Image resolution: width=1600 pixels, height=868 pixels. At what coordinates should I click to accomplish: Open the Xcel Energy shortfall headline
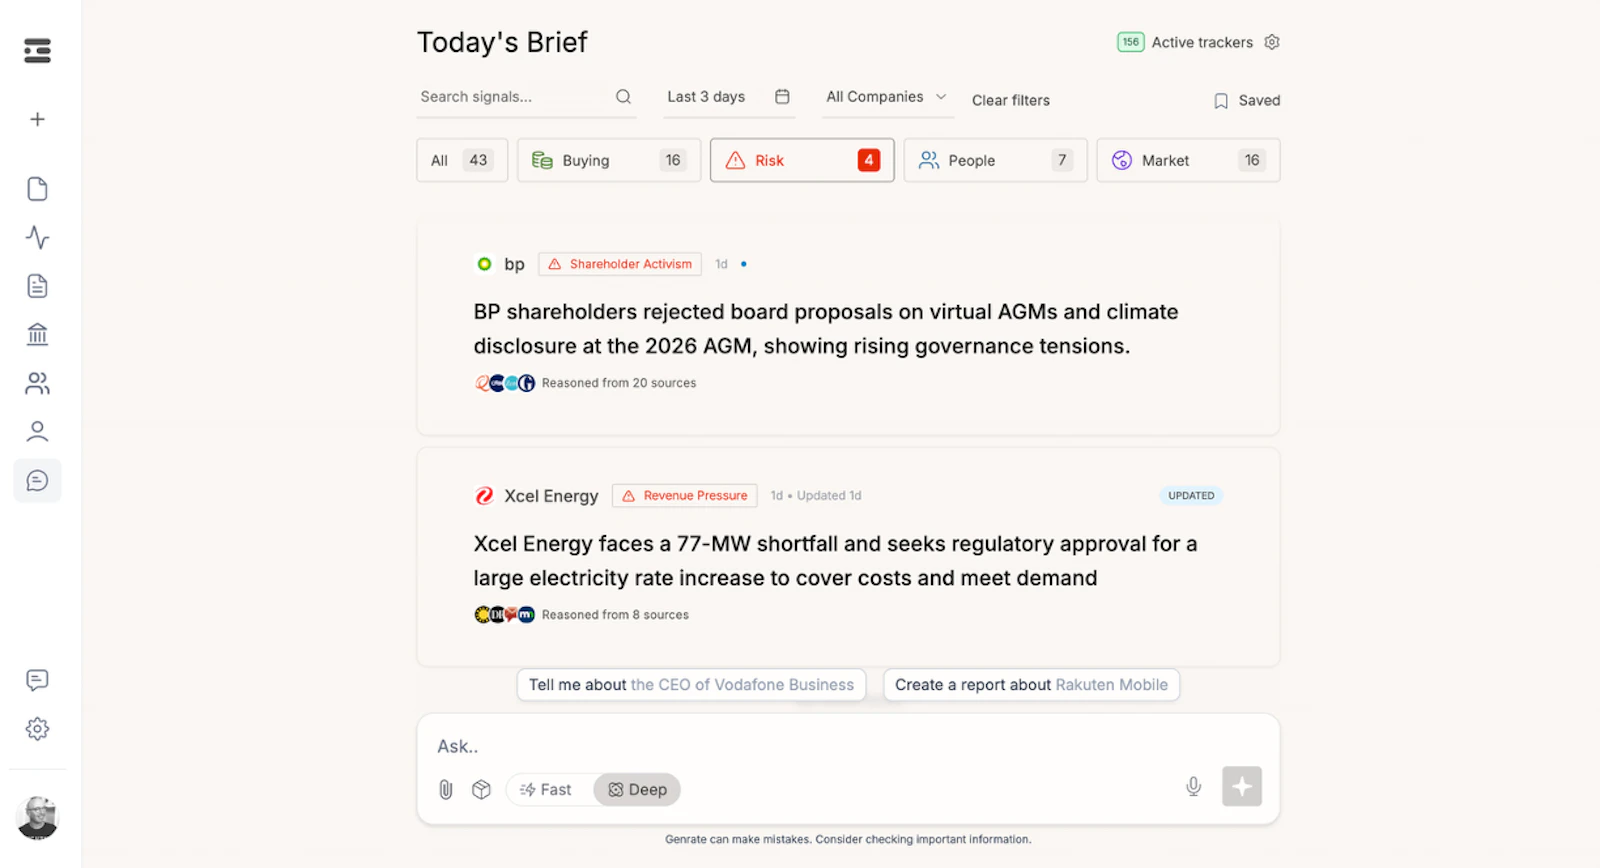pos(835,561)
